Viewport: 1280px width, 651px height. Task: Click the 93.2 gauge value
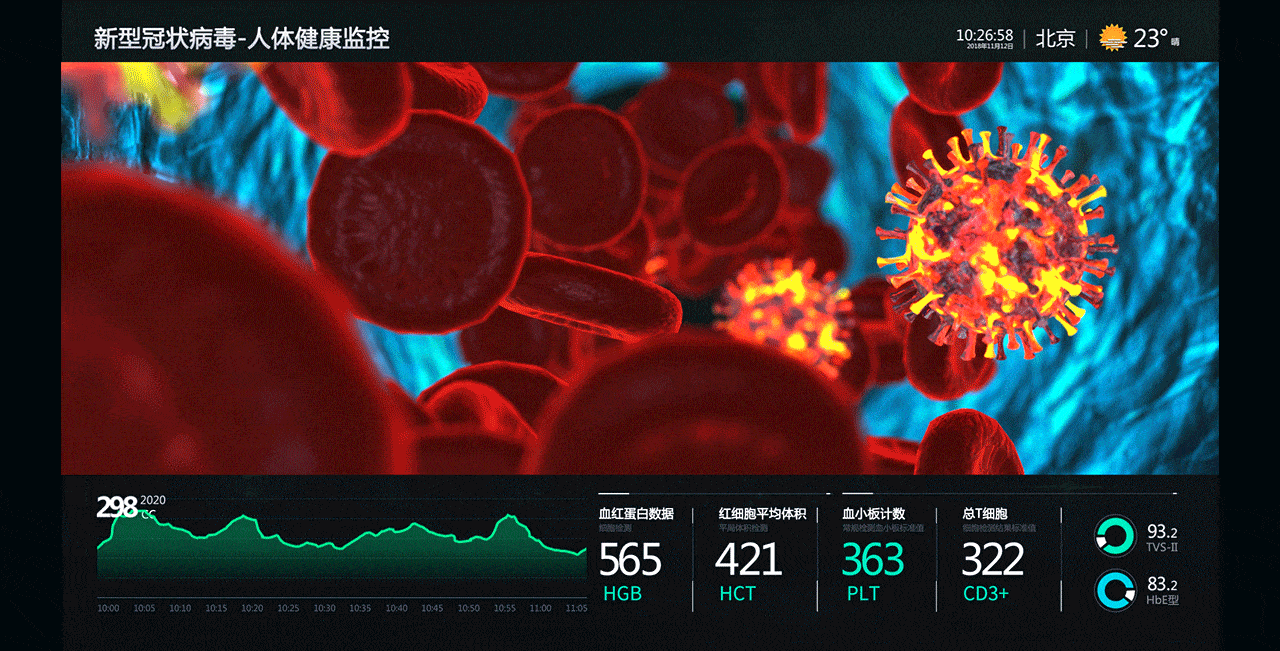(x=1162, y=532)
